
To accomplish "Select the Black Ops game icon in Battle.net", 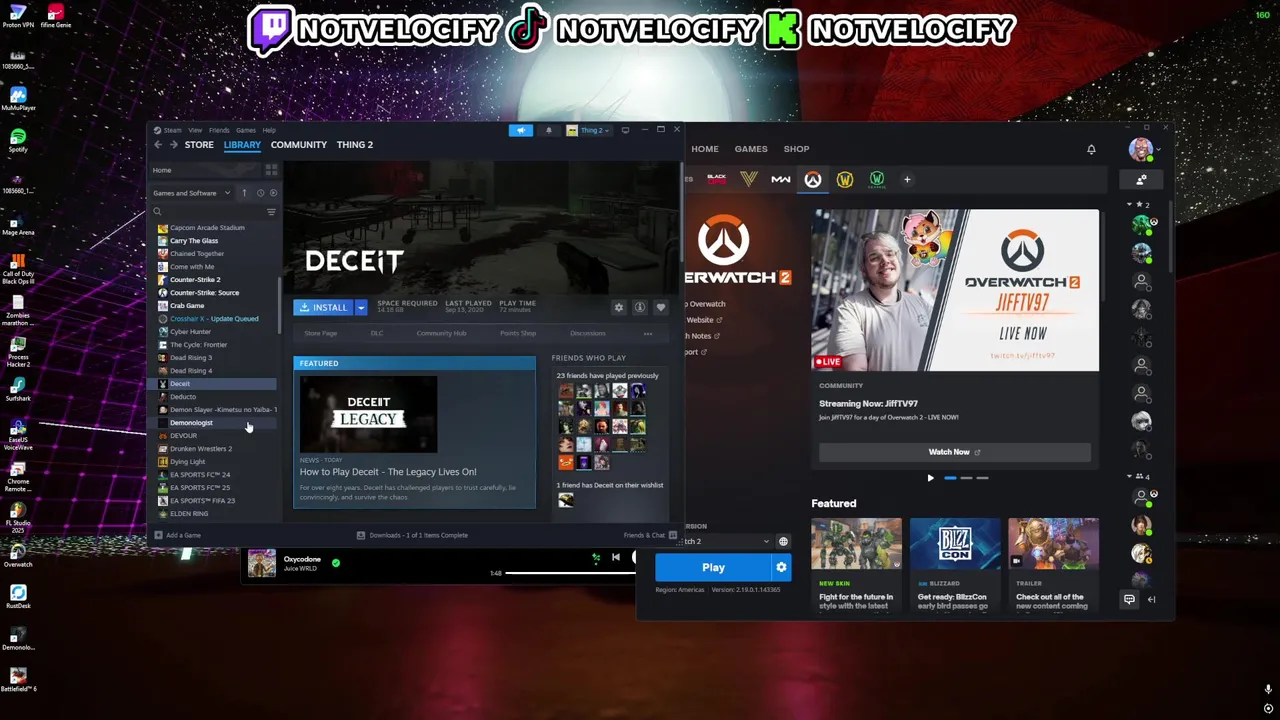I will [716, 179].
